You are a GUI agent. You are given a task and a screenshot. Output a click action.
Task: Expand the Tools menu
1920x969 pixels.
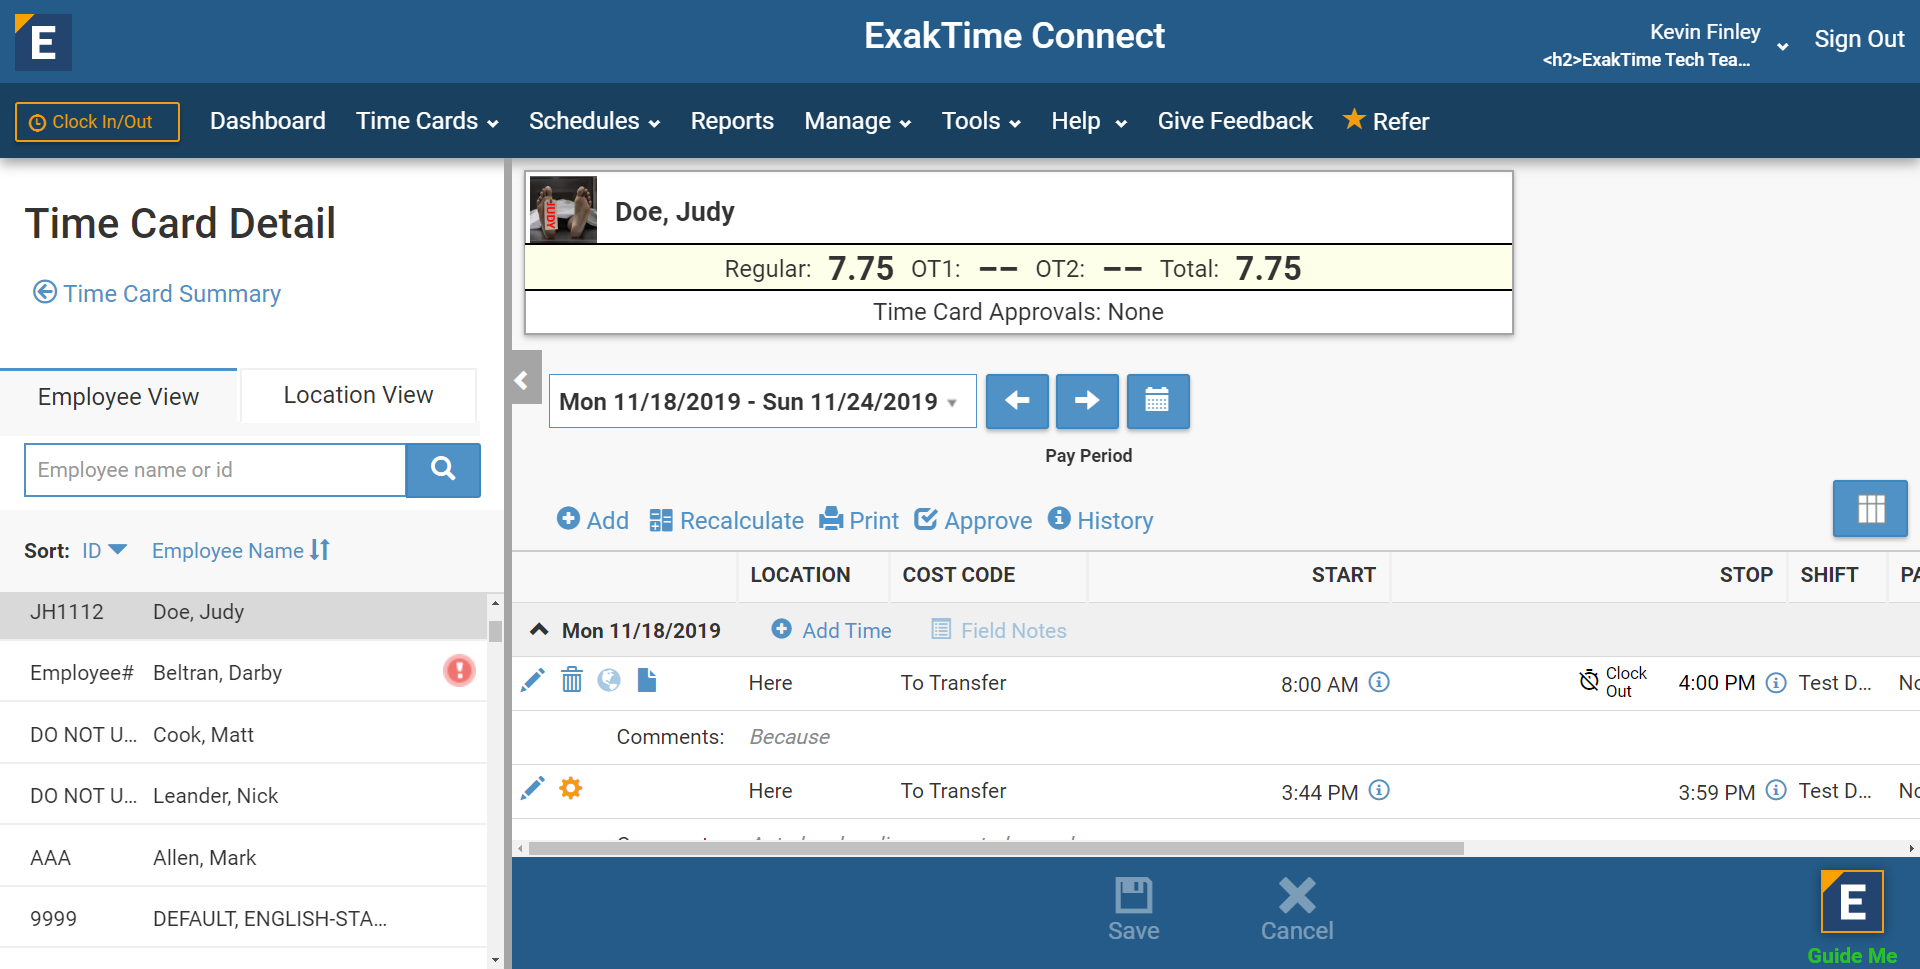pos(981,121)
